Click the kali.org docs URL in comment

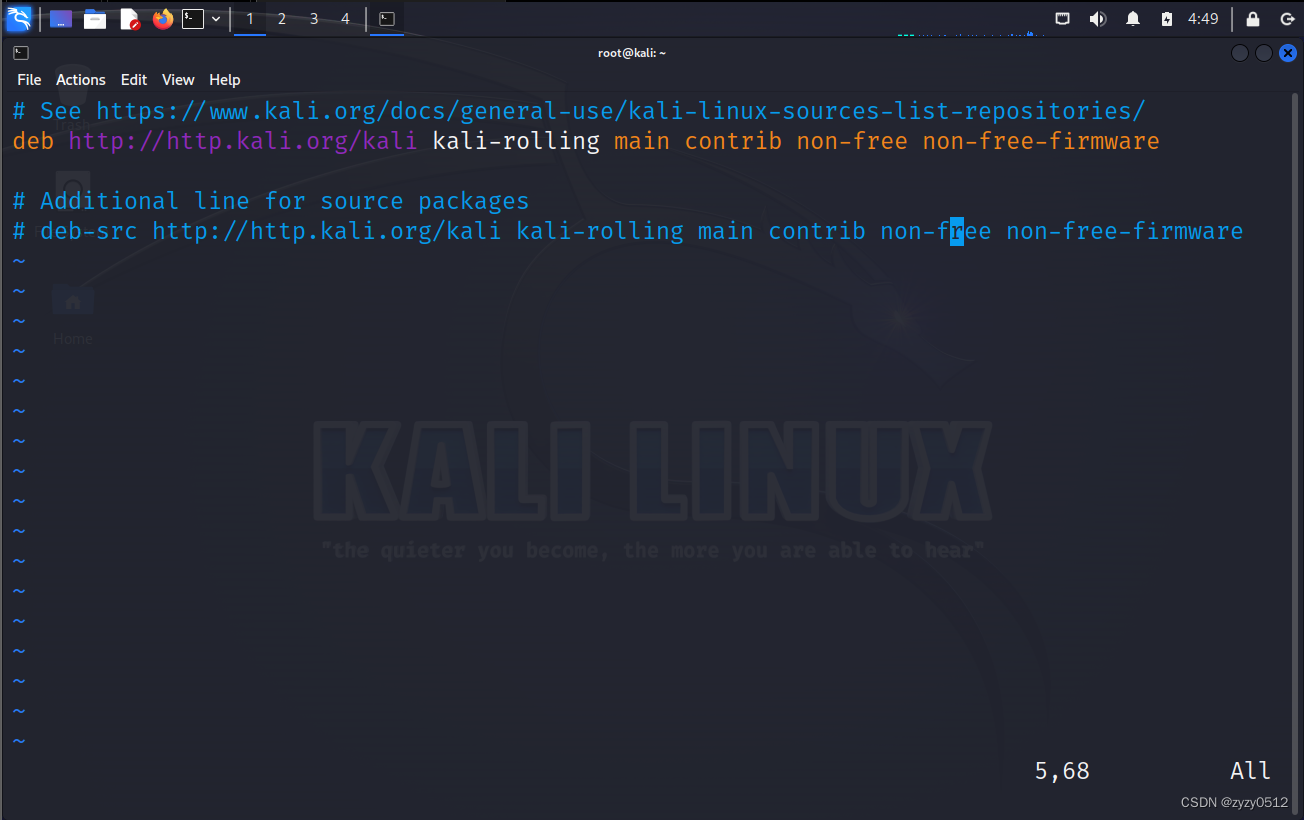pos(621,111)
